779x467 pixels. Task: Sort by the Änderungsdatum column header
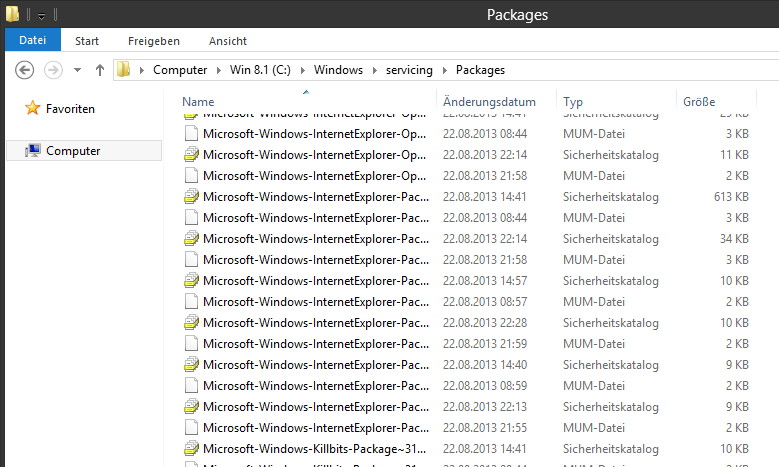(x=489, y=102)
